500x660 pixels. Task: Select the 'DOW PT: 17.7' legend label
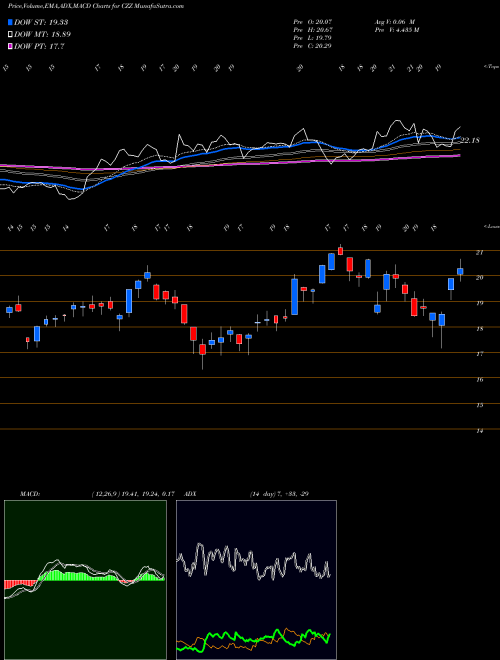(x=39, y=47)
